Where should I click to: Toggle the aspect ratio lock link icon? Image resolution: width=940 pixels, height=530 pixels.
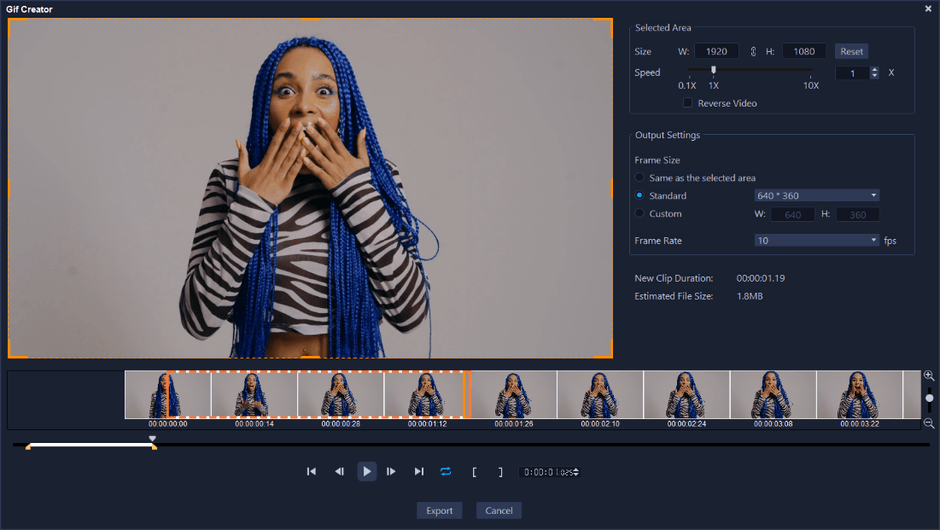752,51
